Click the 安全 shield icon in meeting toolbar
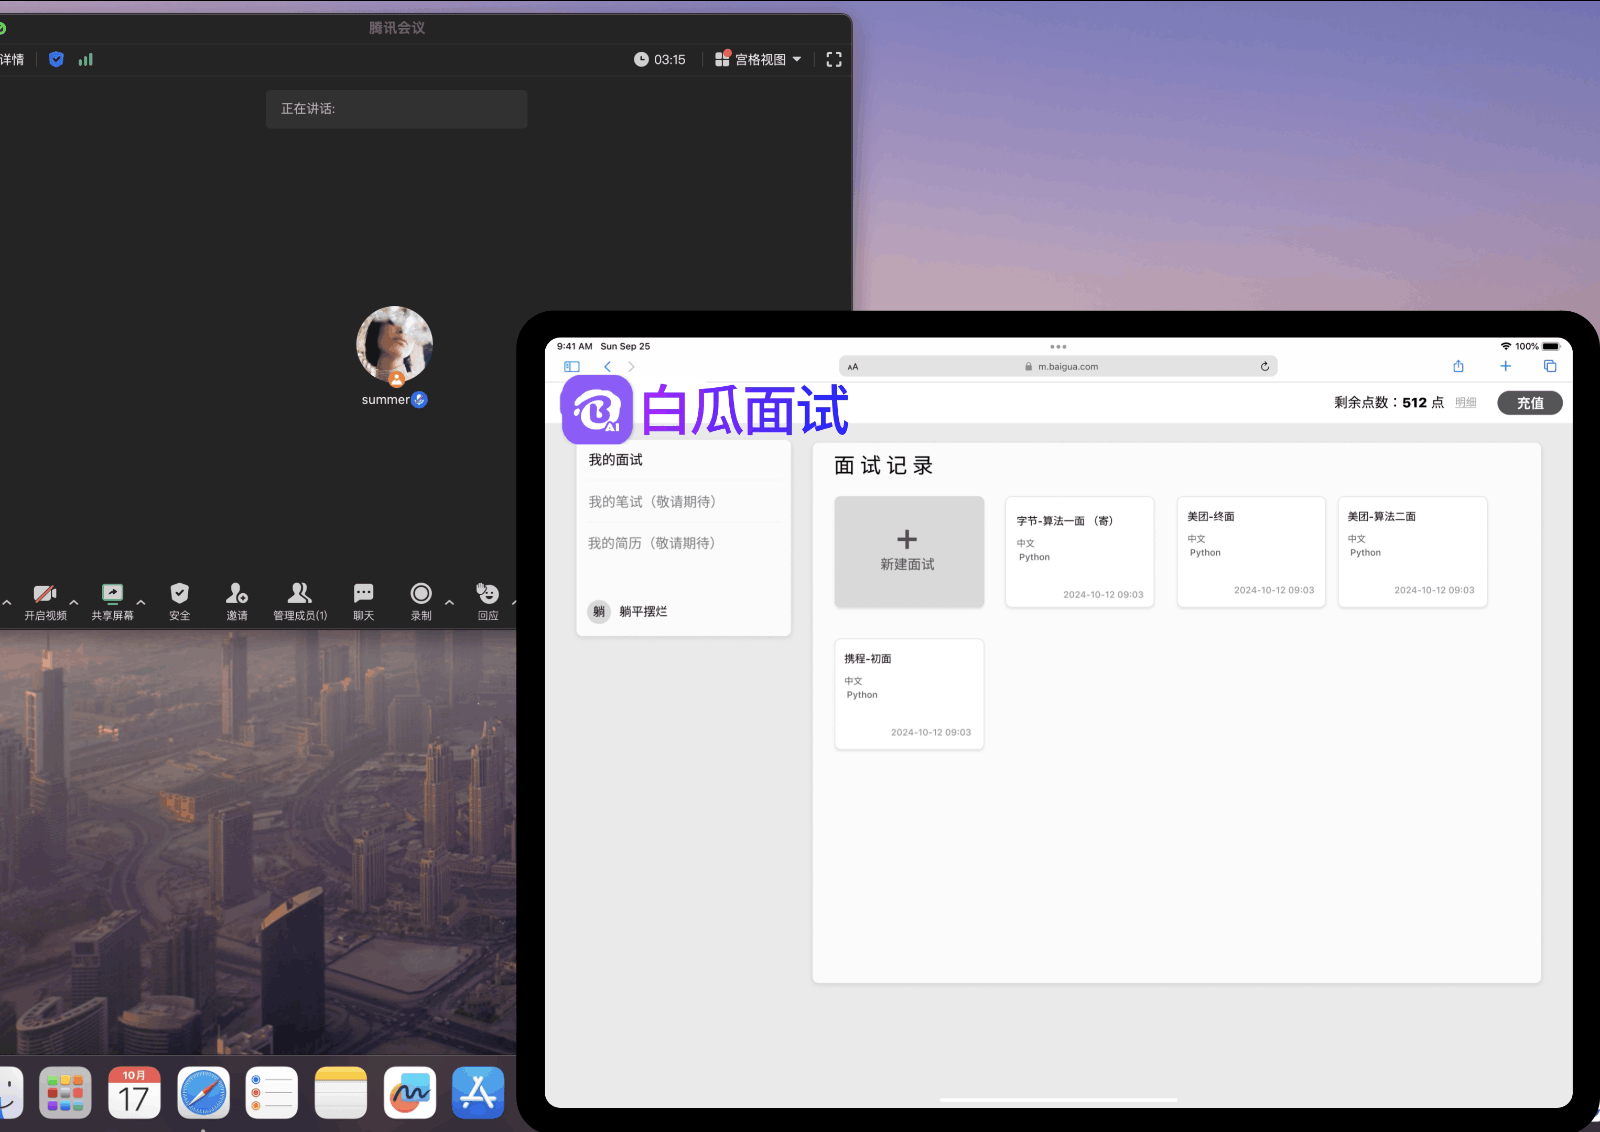The width and height of the screenshot is (1600, 1132). click(x=180, y=593)
